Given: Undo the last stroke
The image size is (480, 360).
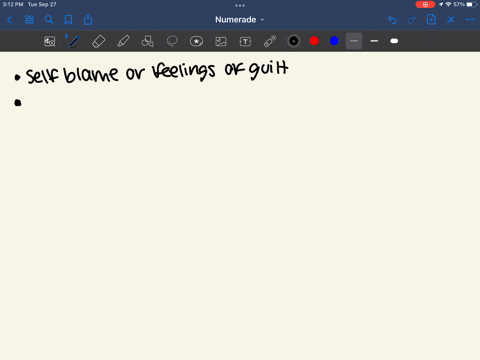Looking at the screenshot, I should coord(392,20).
